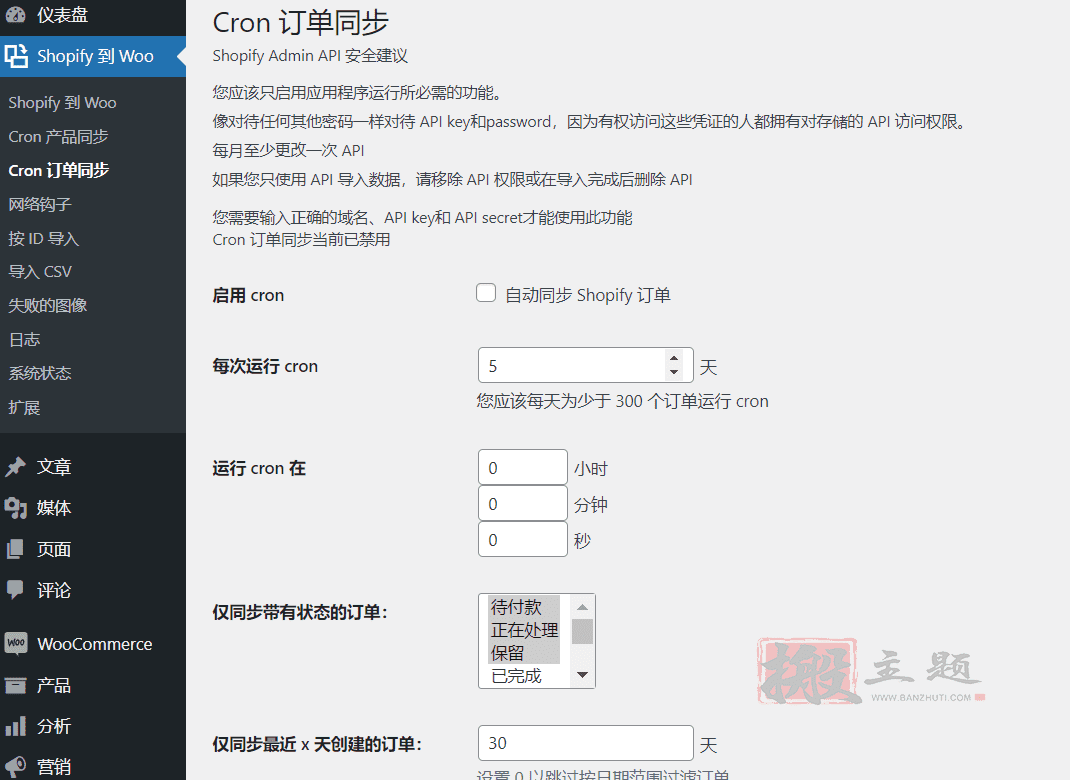Open the Shopify 到 Woo submenu link
This screenshot has height=780, width=1070.
click(x=62, y=102)
